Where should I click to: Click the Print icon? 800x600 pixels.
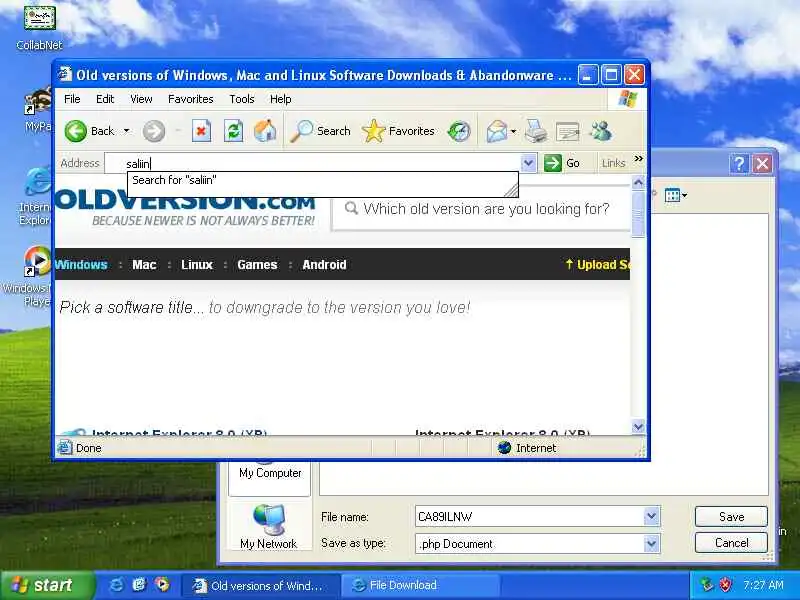(x=536, y=131)
